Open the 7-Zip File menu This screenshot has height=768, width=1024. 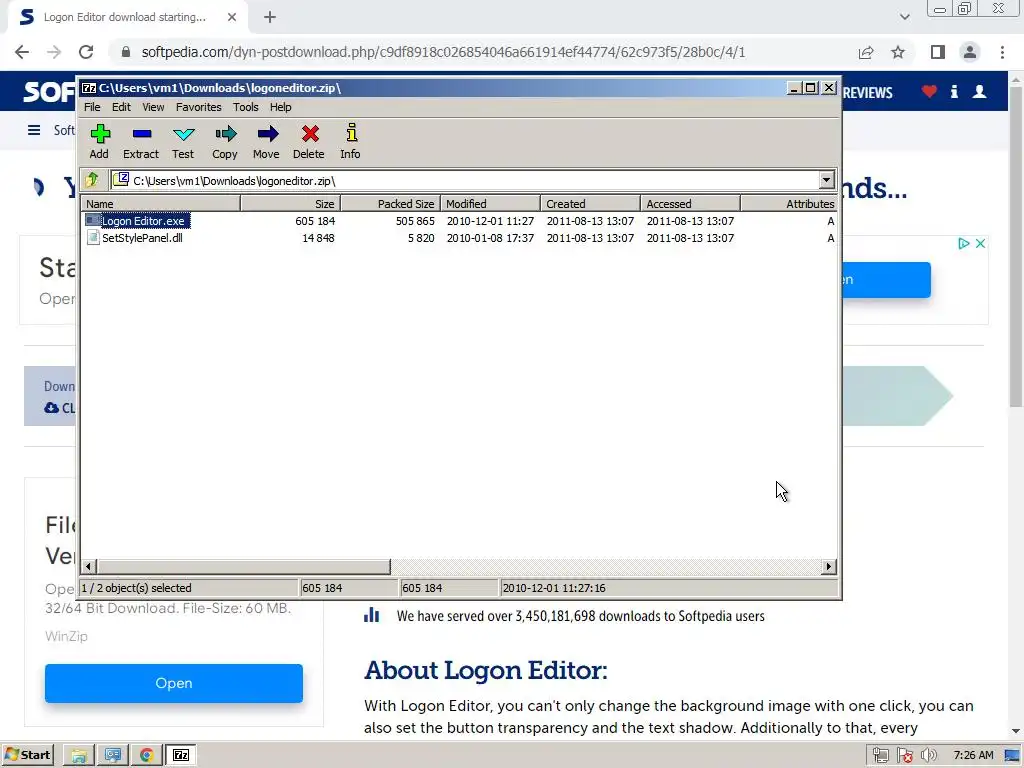click(x=92, y=107)
